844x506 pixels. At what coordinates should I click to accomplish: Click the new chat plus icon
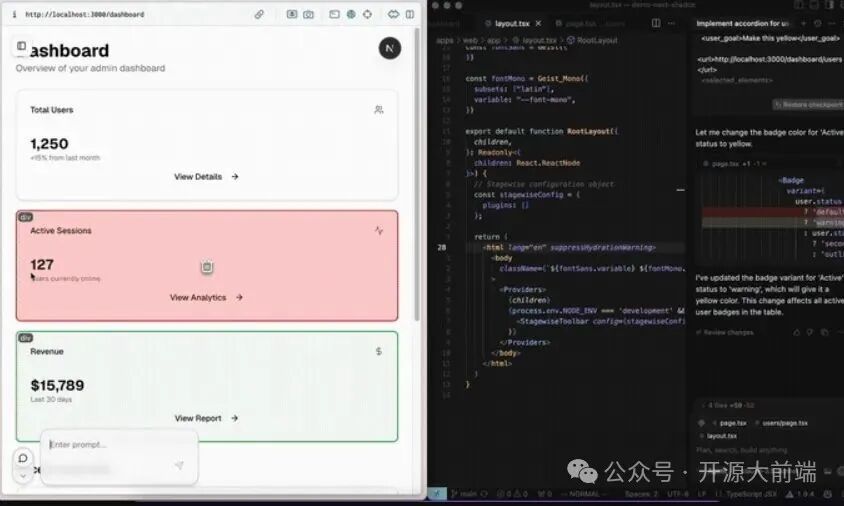coord(803,23)
